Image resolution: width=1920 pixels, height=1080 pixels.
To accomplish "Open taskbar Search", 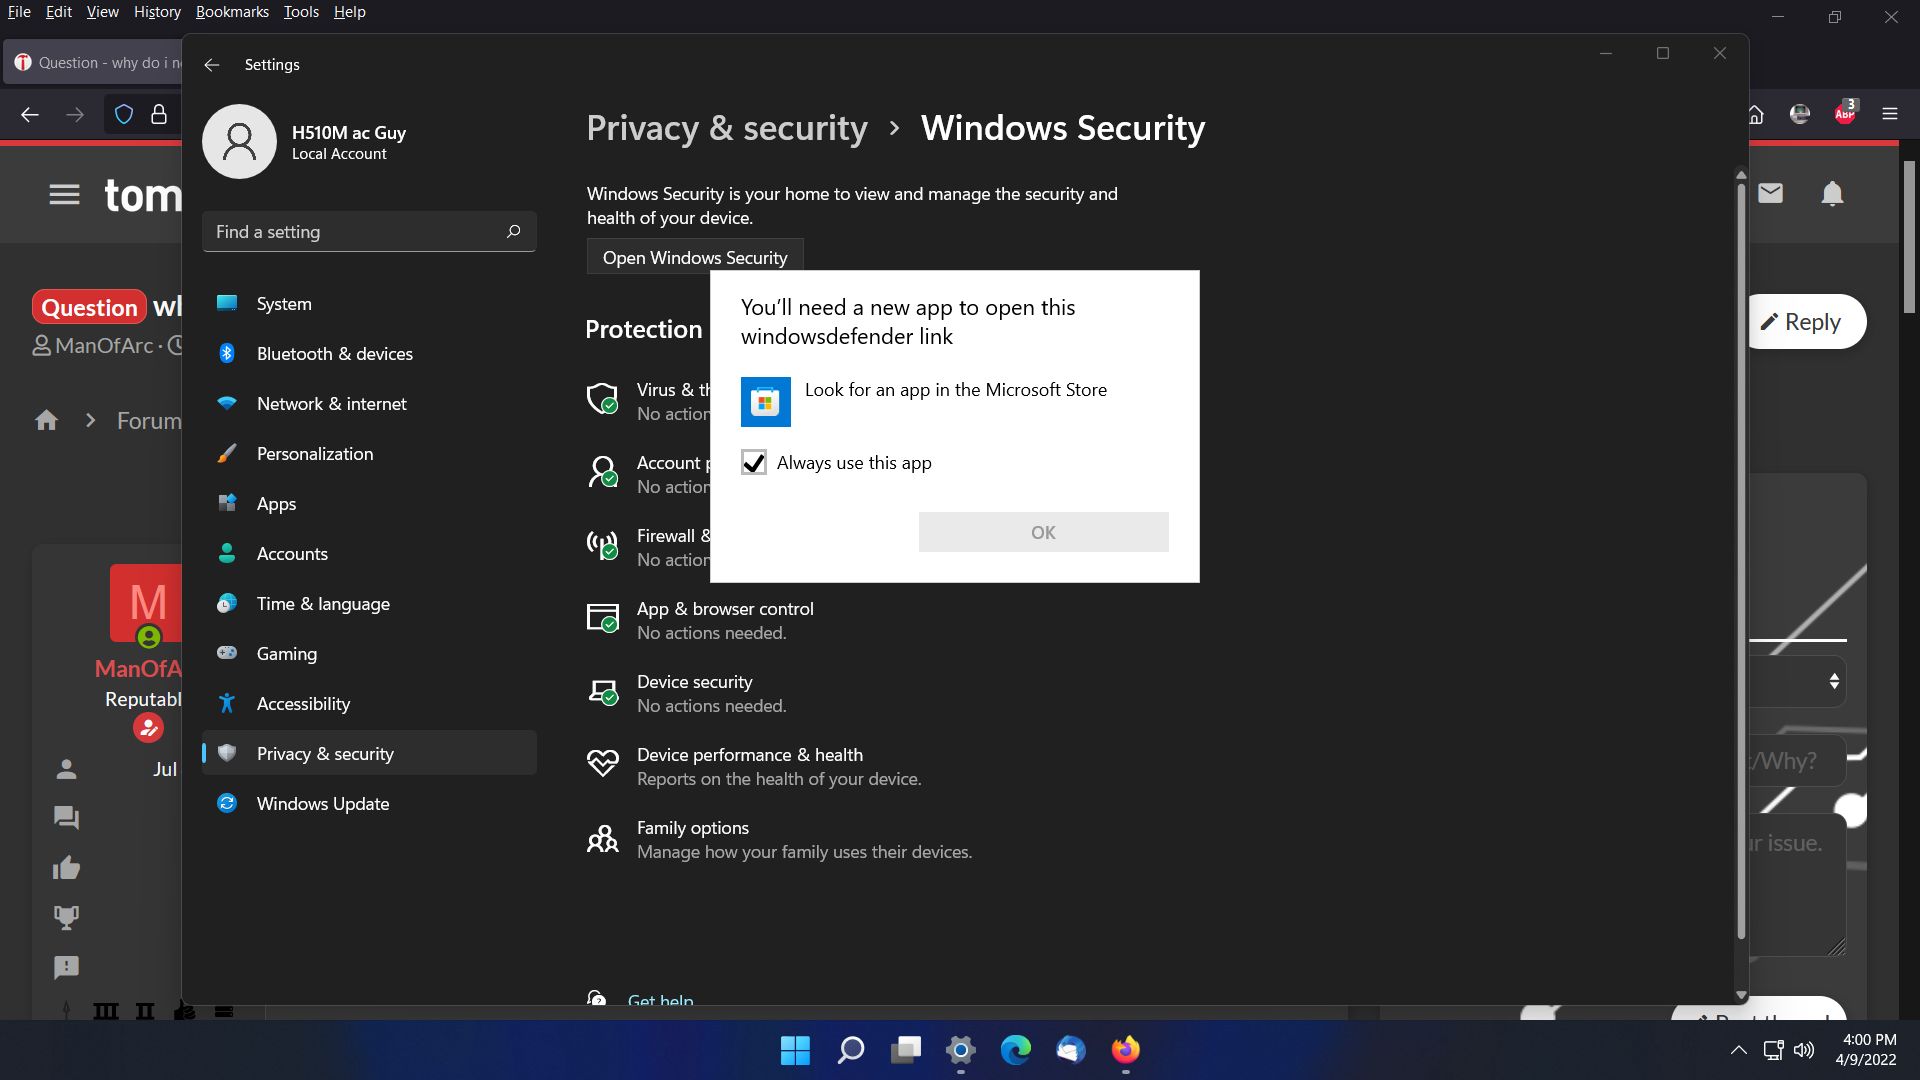I will 850,1050.
